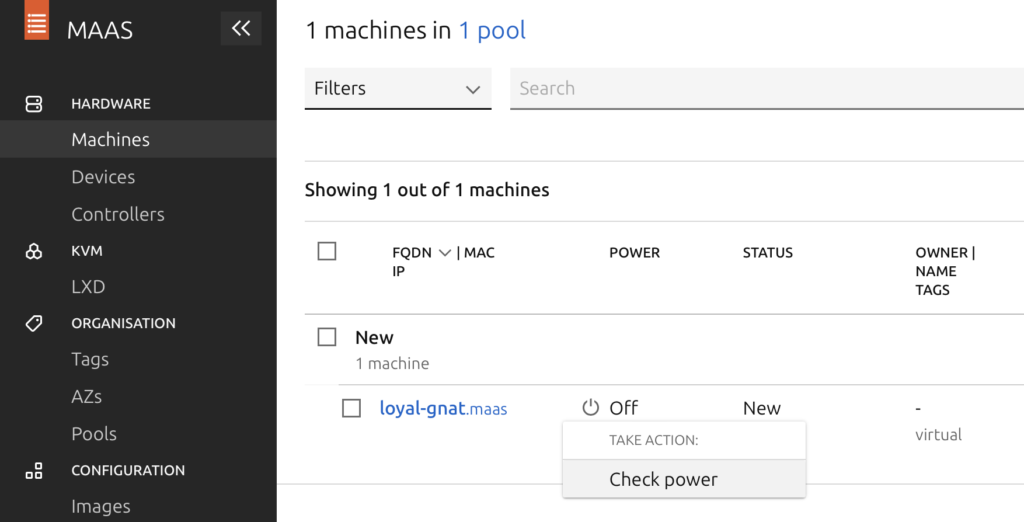Open AZs in the sidebar
Image resolution: width=1024 pixels, height=522 pixels.
point(86,397)
